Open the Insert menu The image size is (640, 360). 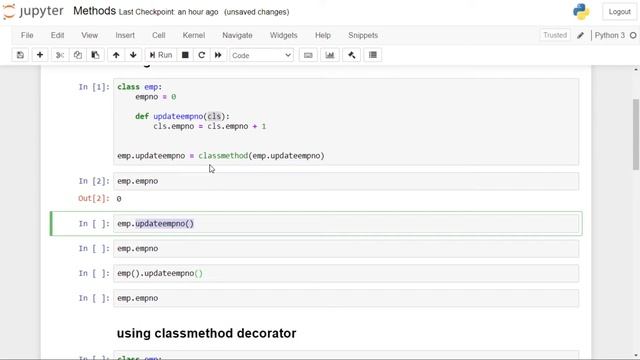coord(125,36)
